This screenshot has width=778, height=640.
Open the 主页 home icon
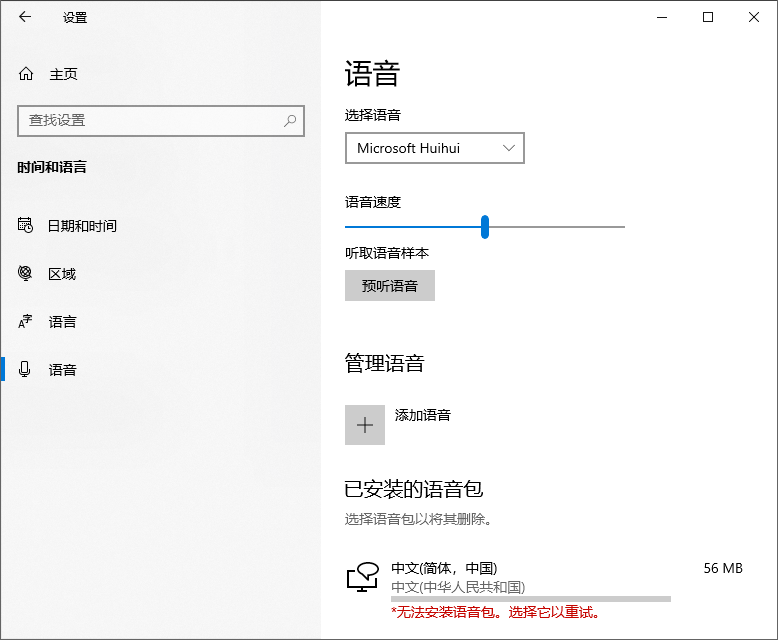click(26, 74)
